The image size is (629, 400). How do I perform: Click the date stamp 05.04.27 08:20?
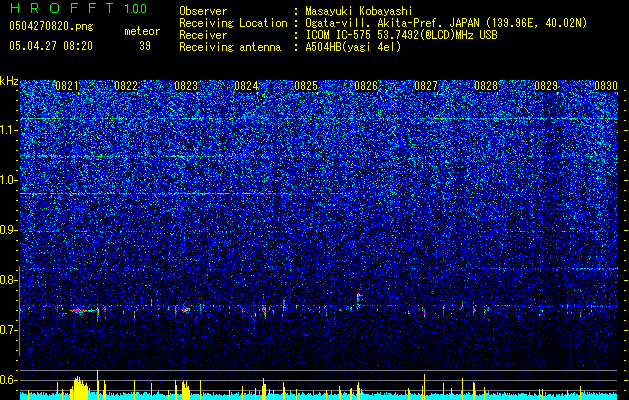(51, 46)
